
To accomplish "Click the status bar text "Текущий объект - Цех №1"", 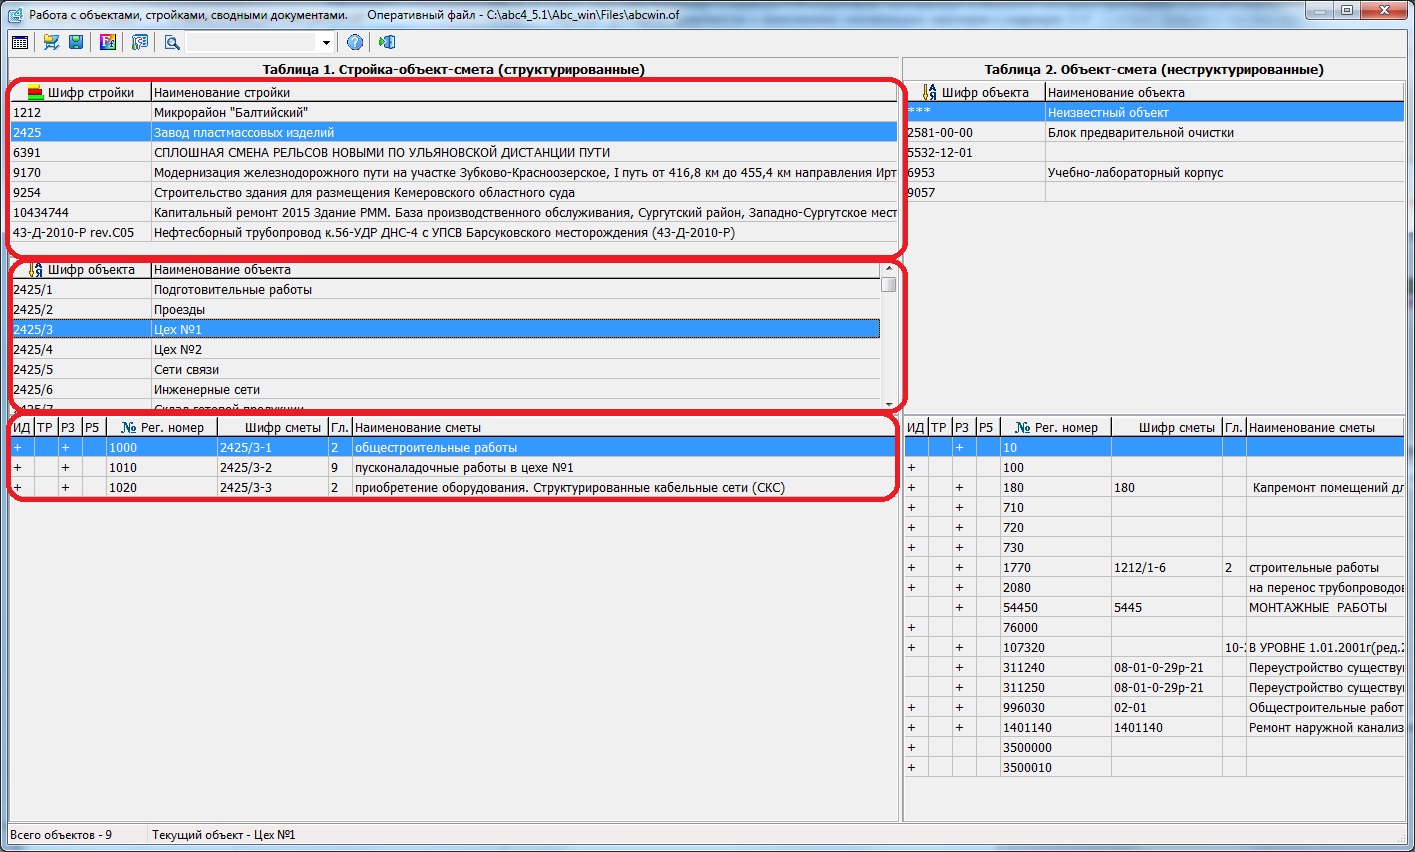I will click(224, 834).
